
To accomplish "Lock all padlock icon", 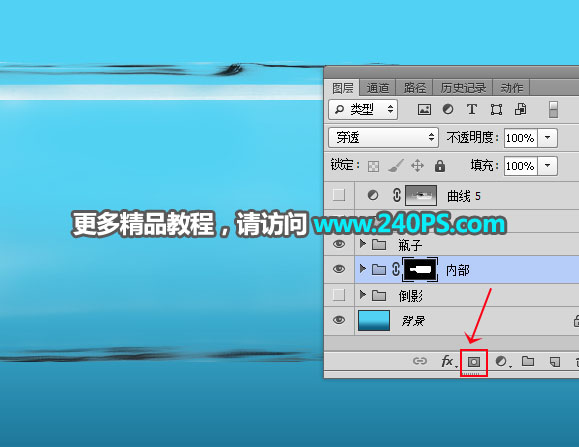I will (x=439, y=166).
